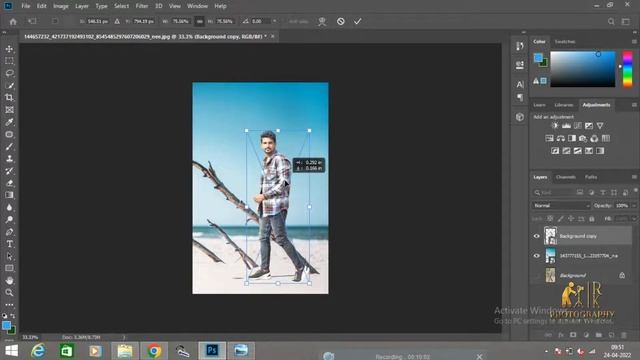Switch to warp mode icon in options bar
The height and width of the screenshot is (360, 640).
point(322,21)
